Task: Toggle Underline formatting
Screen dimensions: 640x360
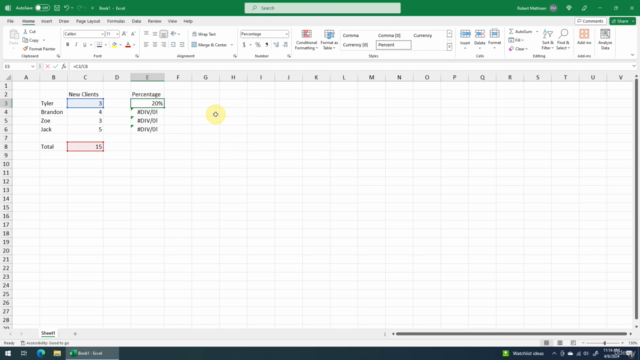Action: tap(84, 44)
